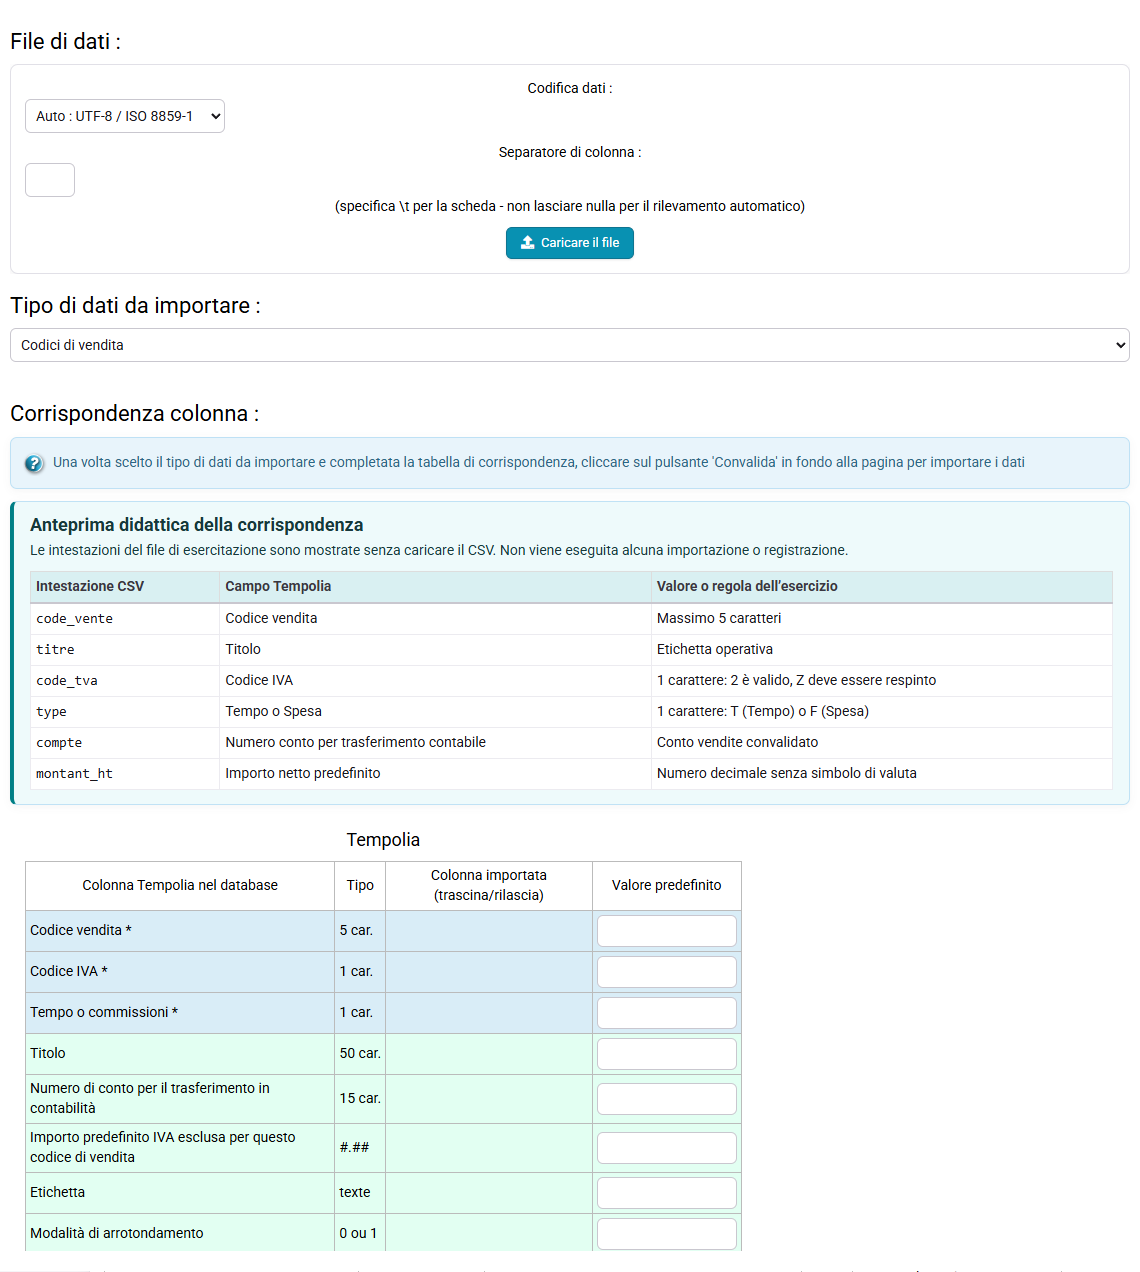The width and height of the screenshot is (1140, 1272).
Task: Select default value field for Tempo o commissioni
Action: [667, 1013]
